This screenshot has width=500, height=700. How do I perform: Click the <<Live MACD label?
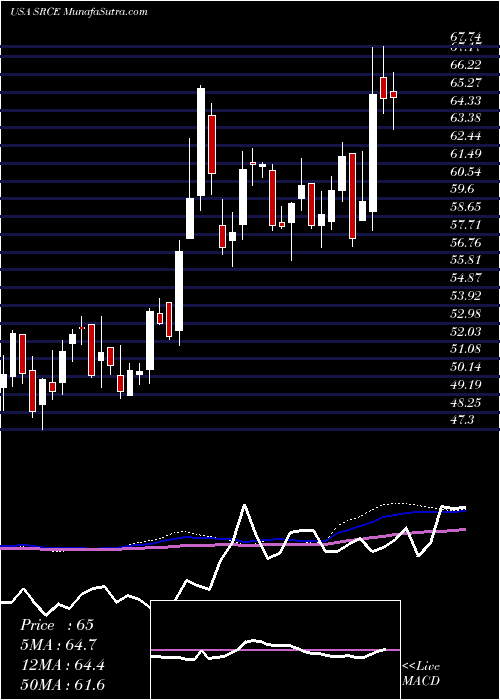[x=421, y=674]
